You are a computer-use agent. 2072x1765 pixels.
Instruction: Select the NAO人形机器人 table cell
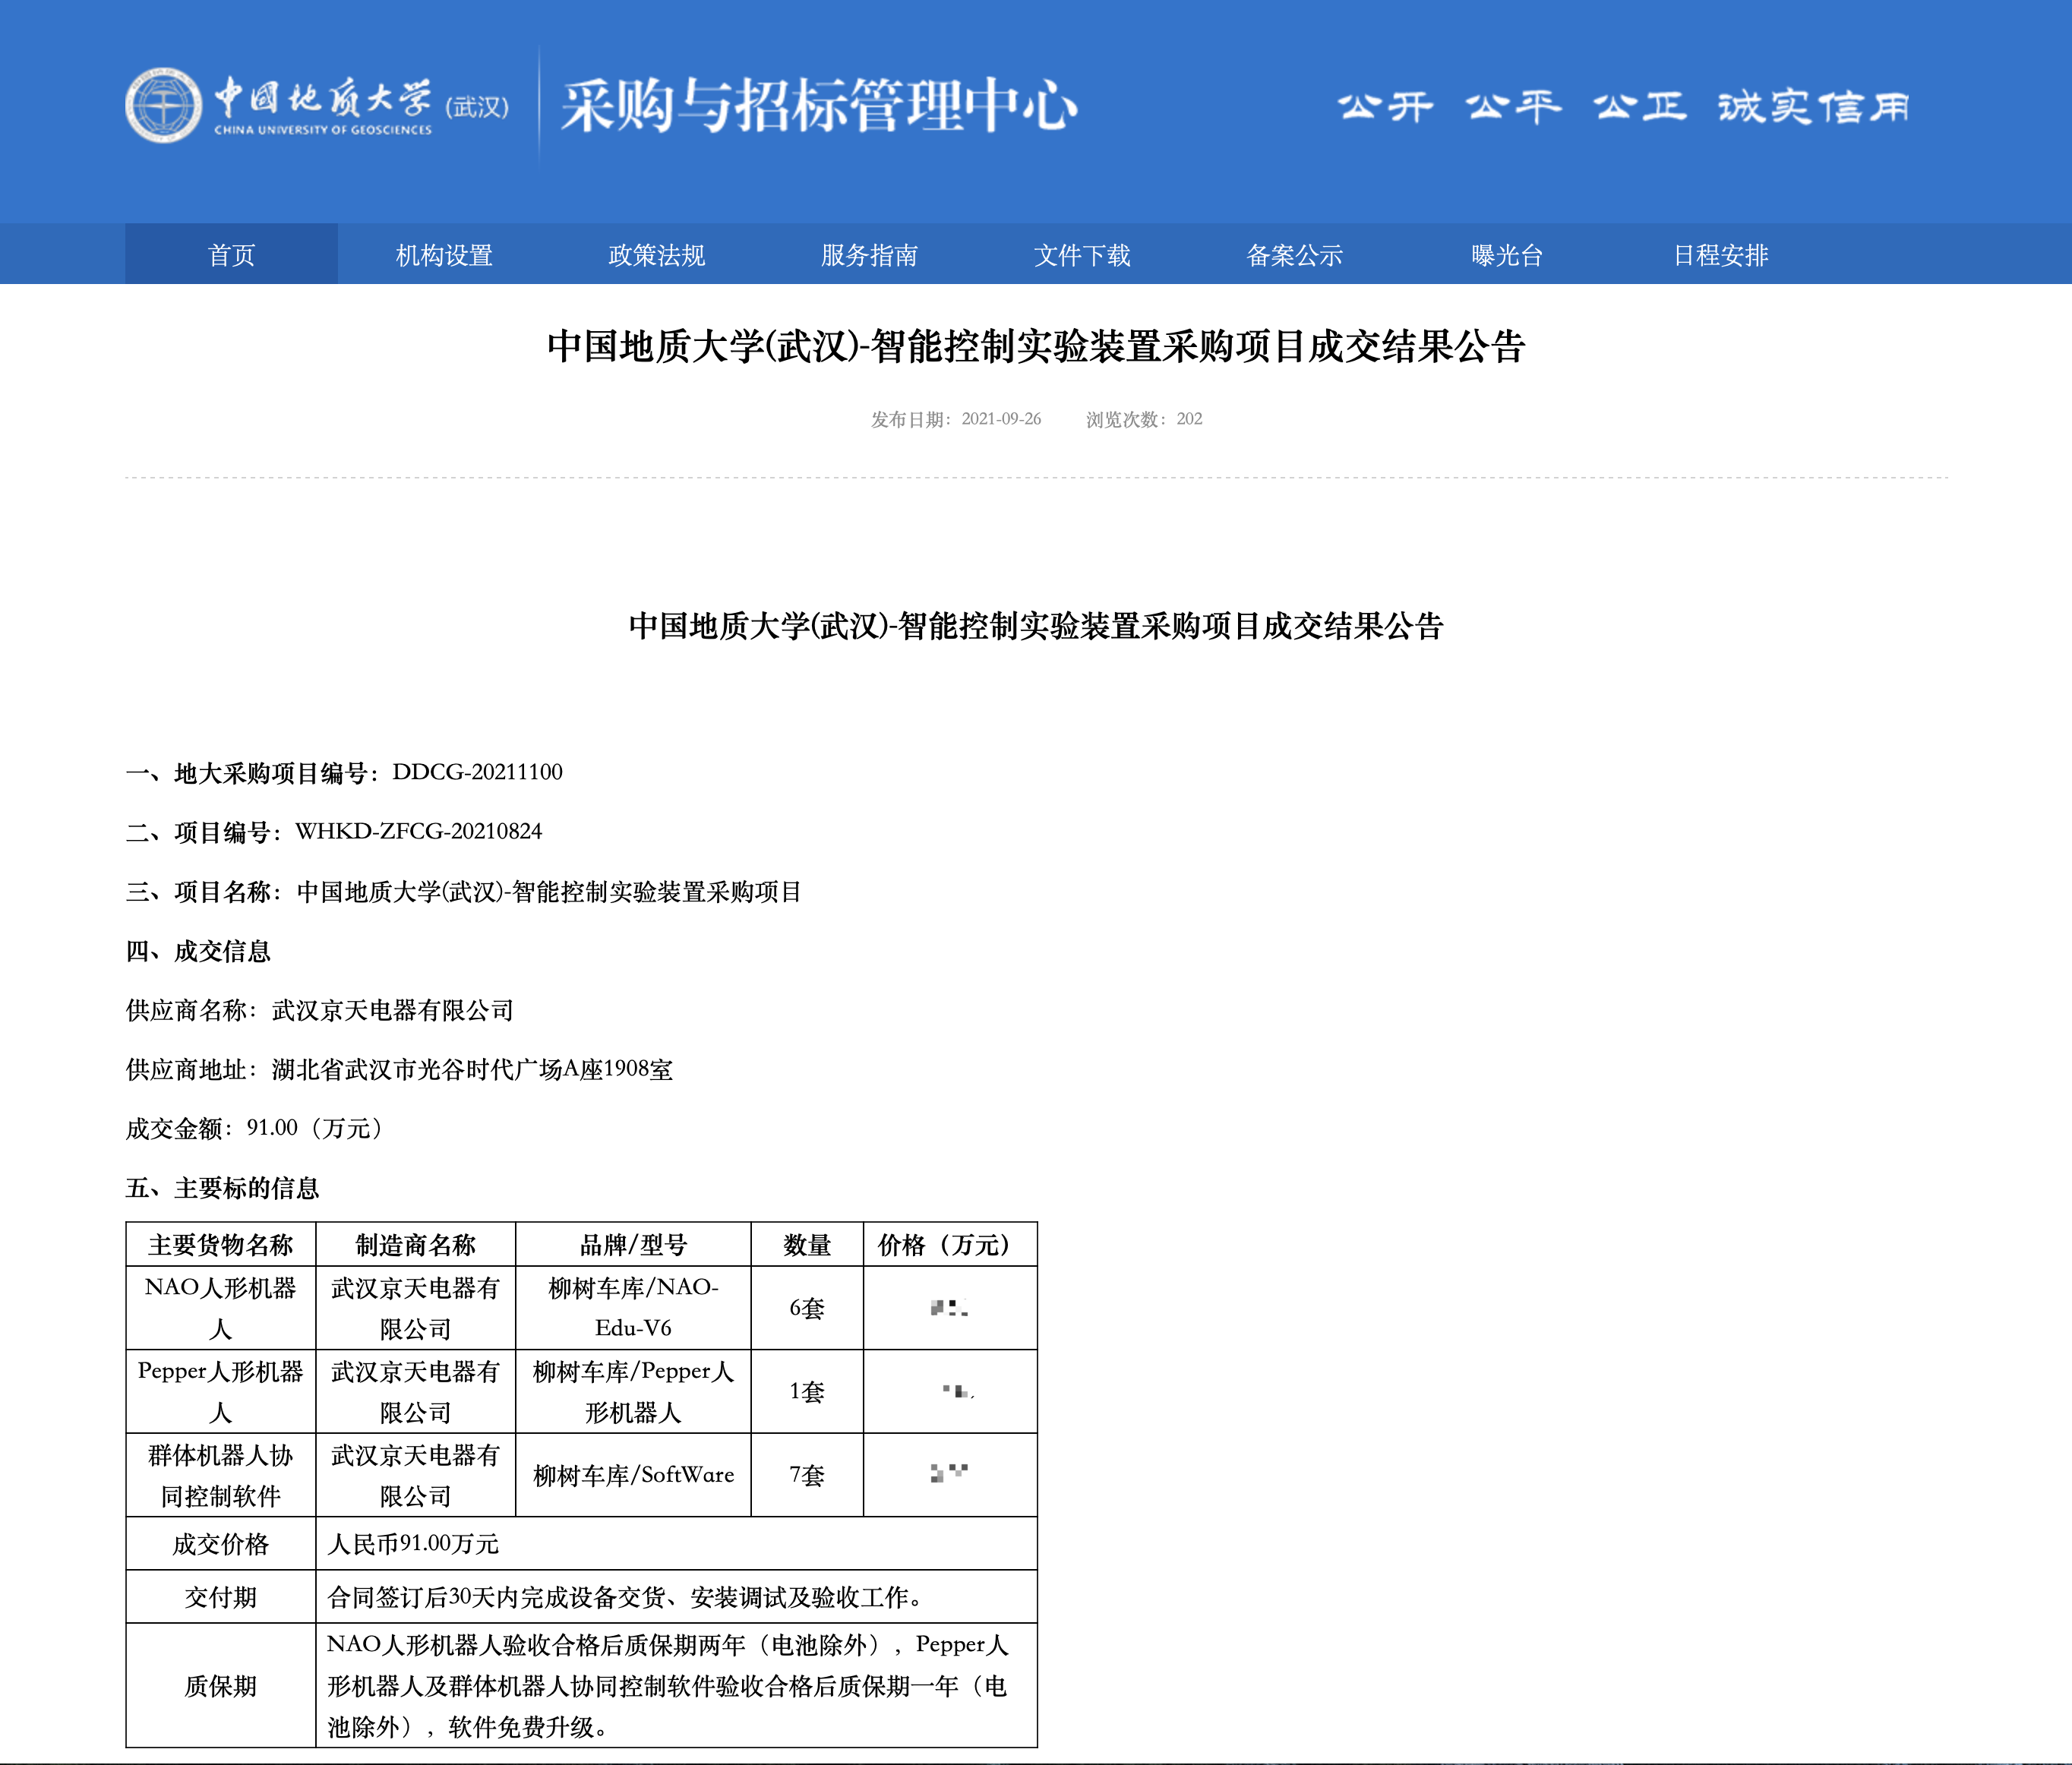coord(221,1308)
